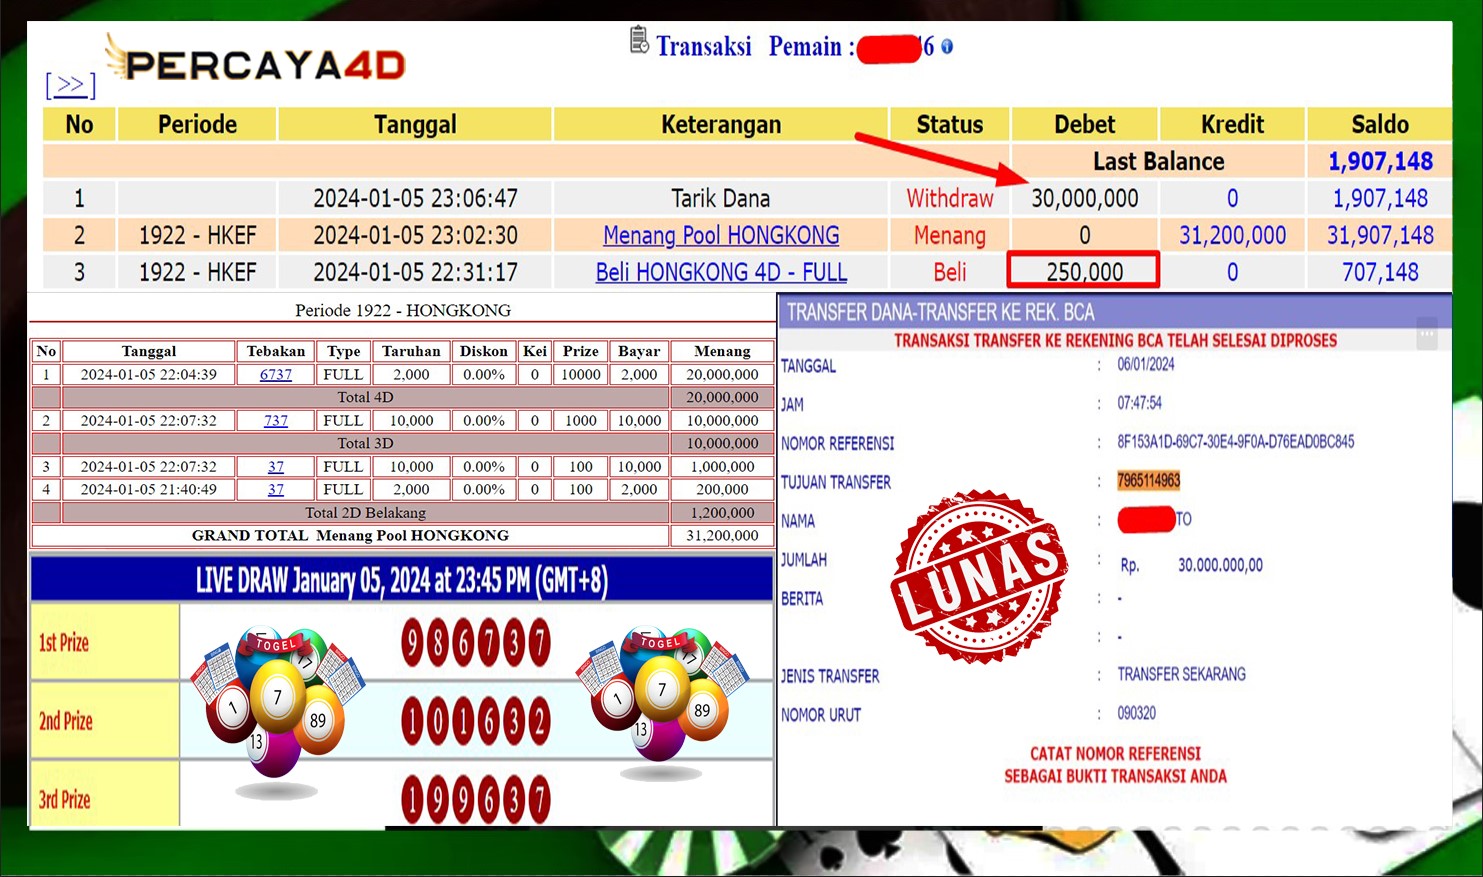Click the red LUNAS stamp
Image resolution: width=1483 pixels, height=877 pixels.
click(979, 575)
